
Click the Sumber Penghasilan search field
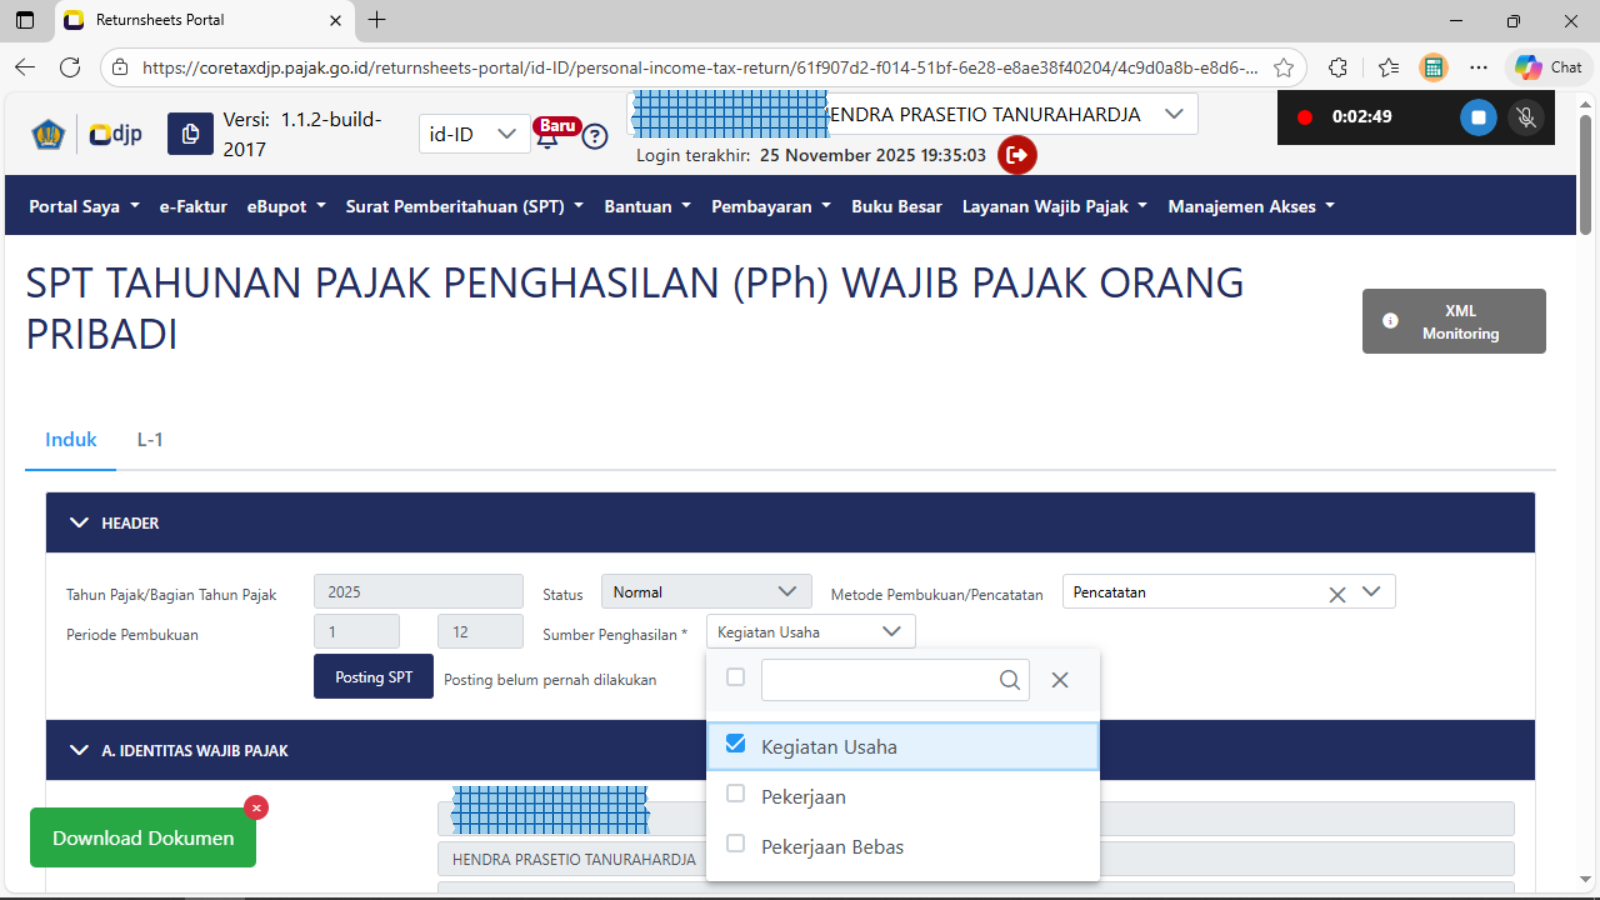click(x=880, y=680)
